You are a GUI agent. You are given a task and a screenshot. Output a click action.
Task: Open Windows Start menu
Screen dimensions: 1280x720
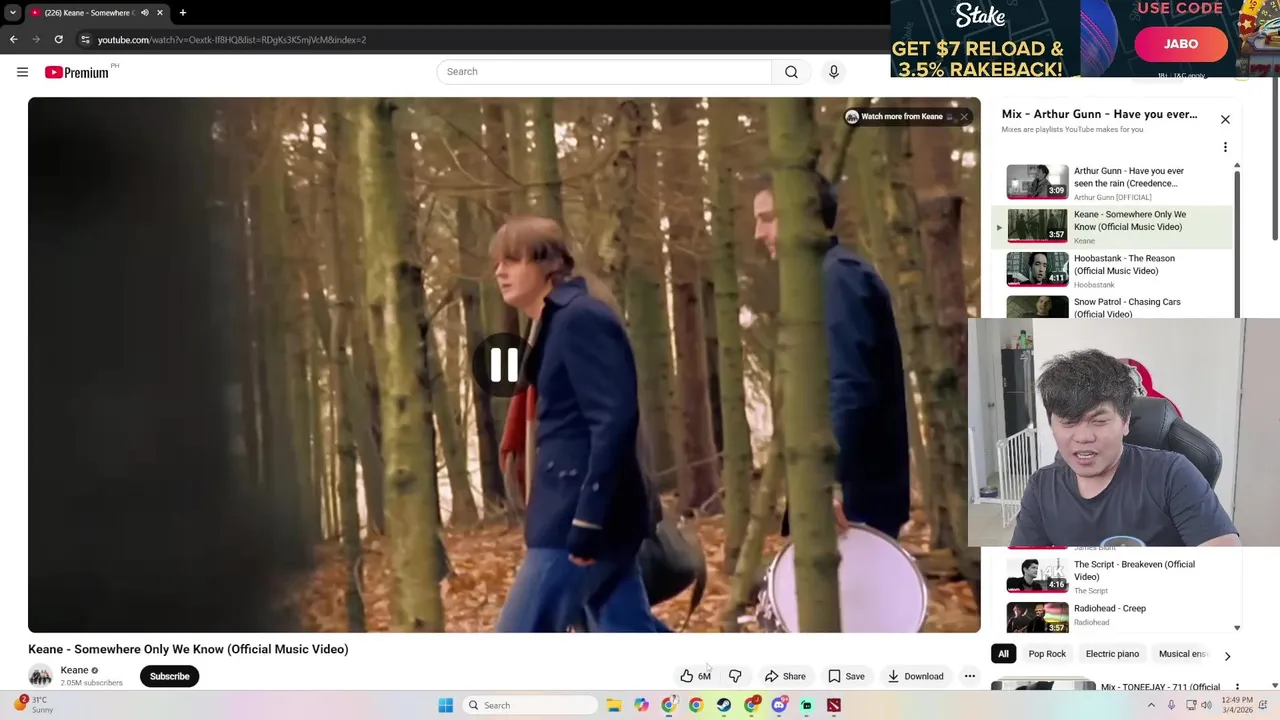[x=446, y=705]
